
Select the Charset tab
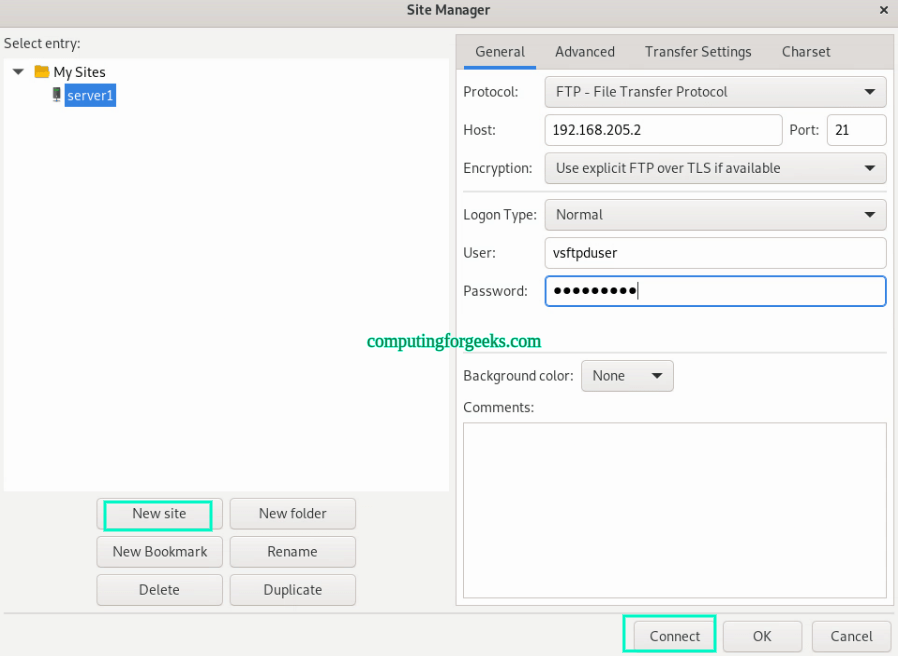tap(806, 51)
